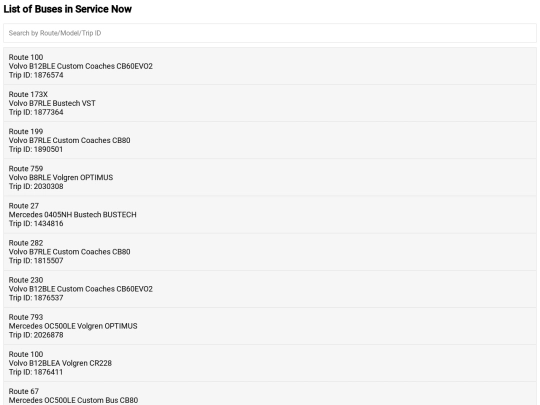Click Trip ID: 1815507
The width and height of the screenshot is (540, 405).
pyautogui.click(x=36, y=261)
